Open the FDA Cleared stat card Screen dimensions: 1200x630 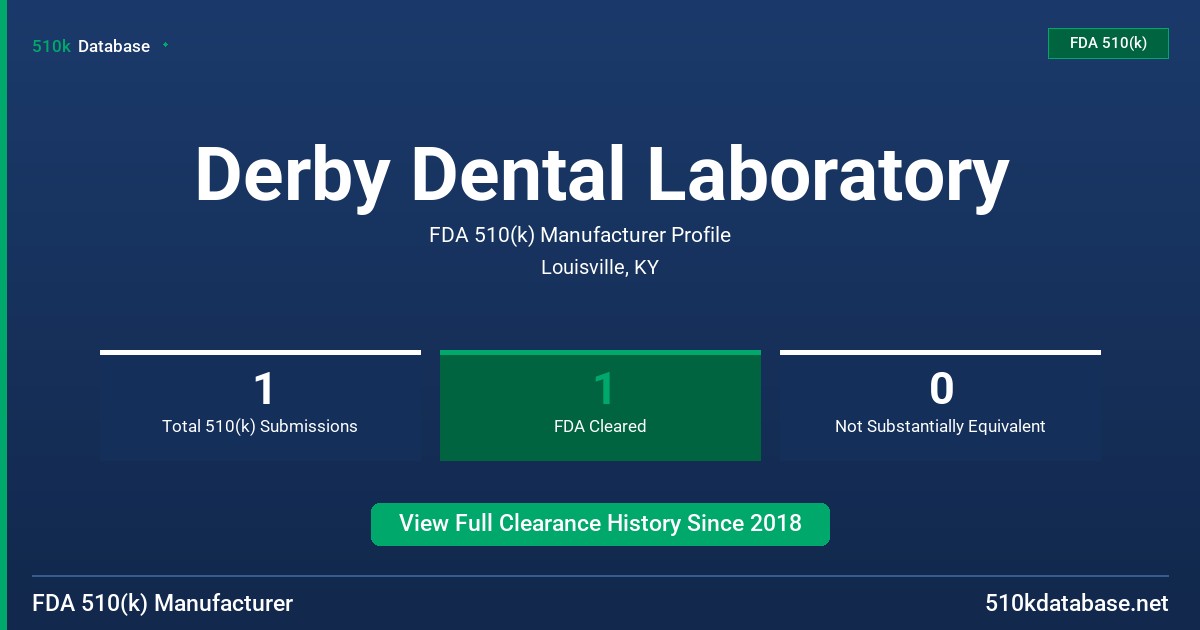[600, 406]
